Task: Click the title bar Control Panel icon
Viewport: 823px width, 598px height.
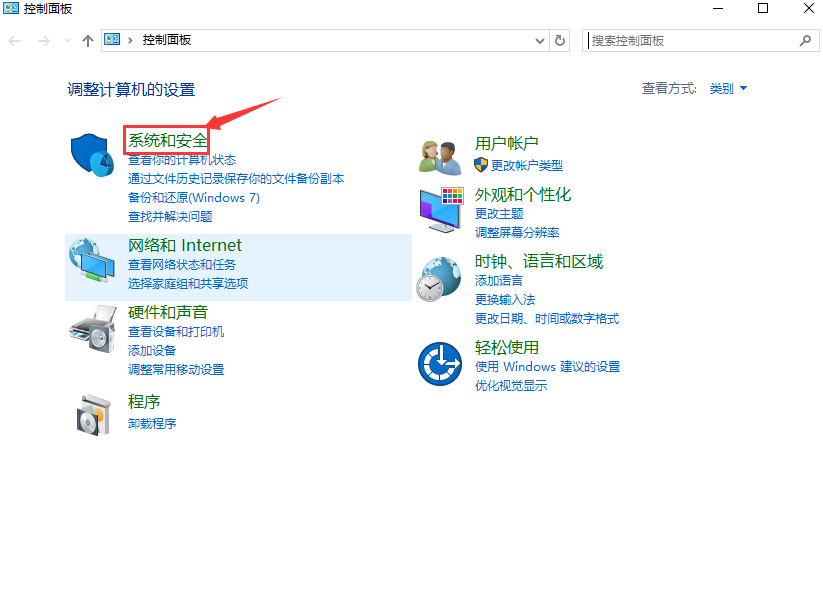Action: coord(10,8)
